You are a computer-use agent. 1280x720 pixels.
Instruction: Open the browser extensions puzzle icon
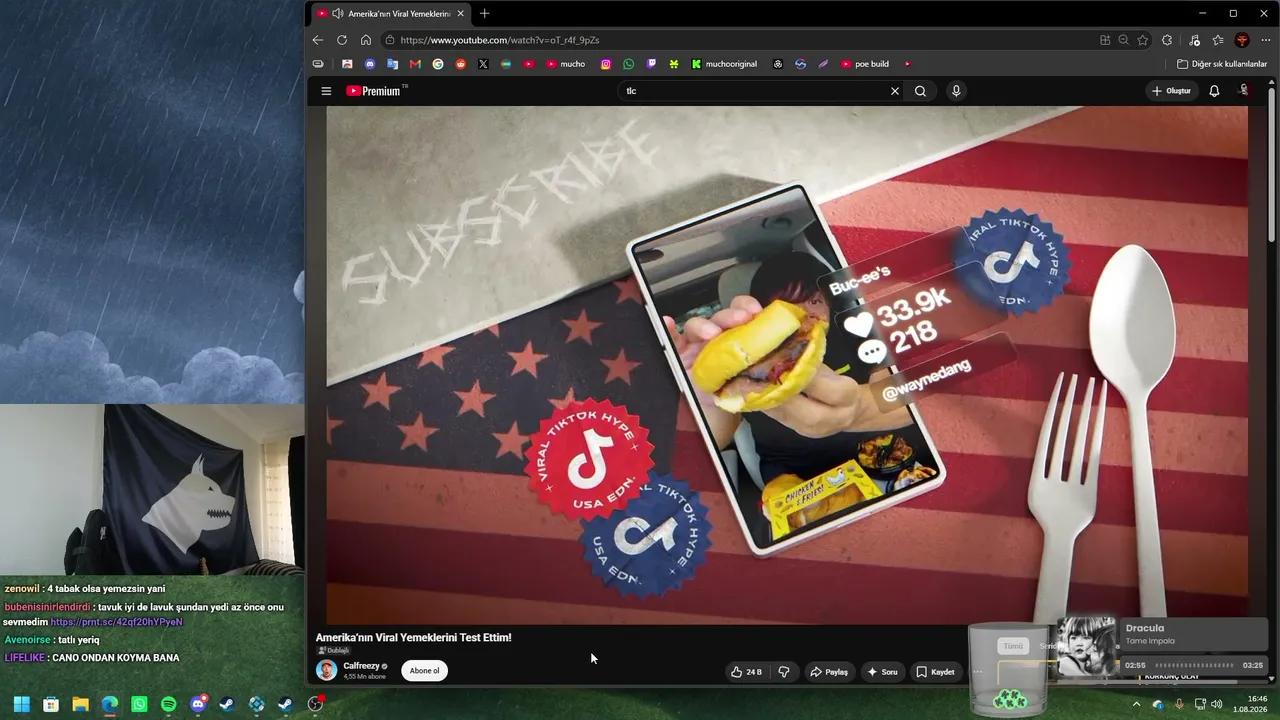point(1167,40)
